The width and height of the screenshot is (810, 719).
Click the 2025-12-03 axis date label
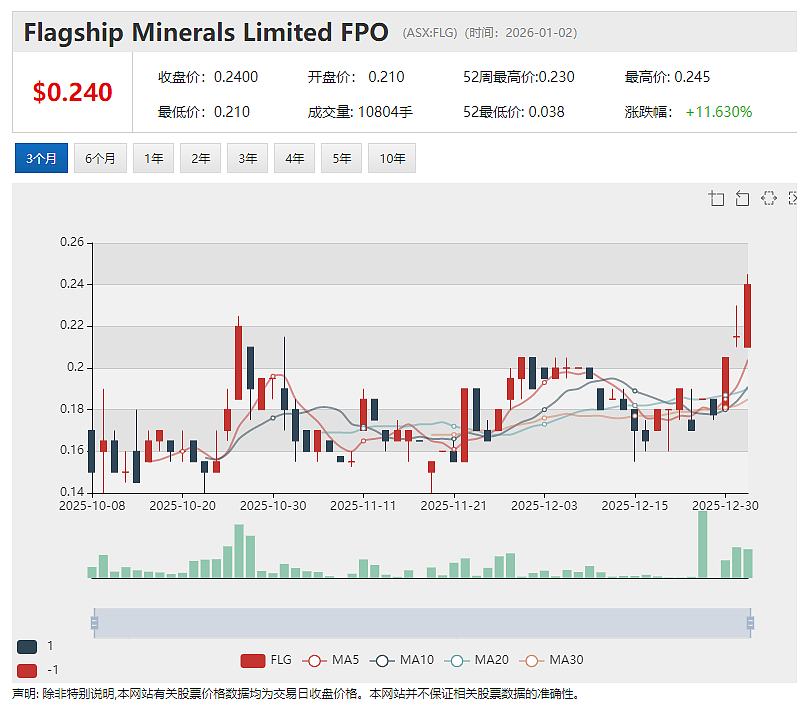point(544,506)
